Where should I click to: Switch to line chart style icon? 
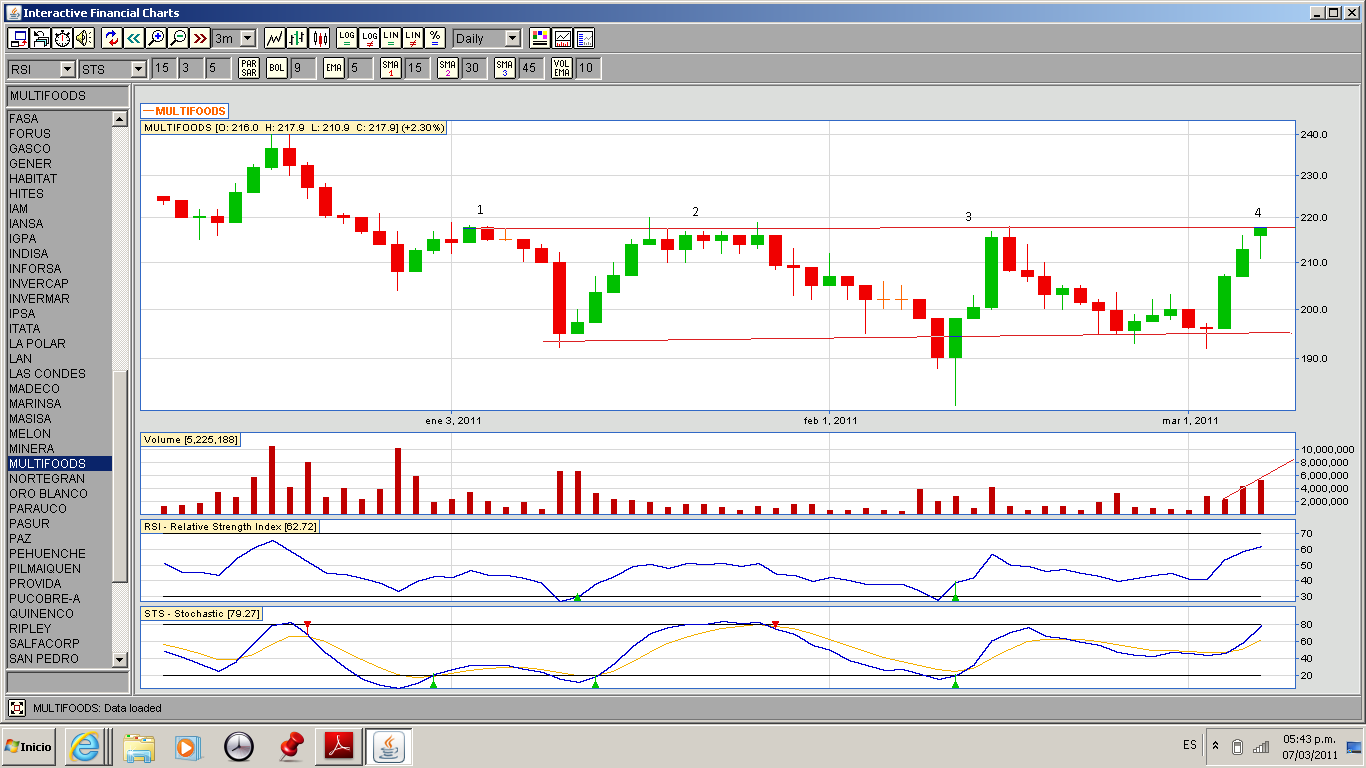275,38
